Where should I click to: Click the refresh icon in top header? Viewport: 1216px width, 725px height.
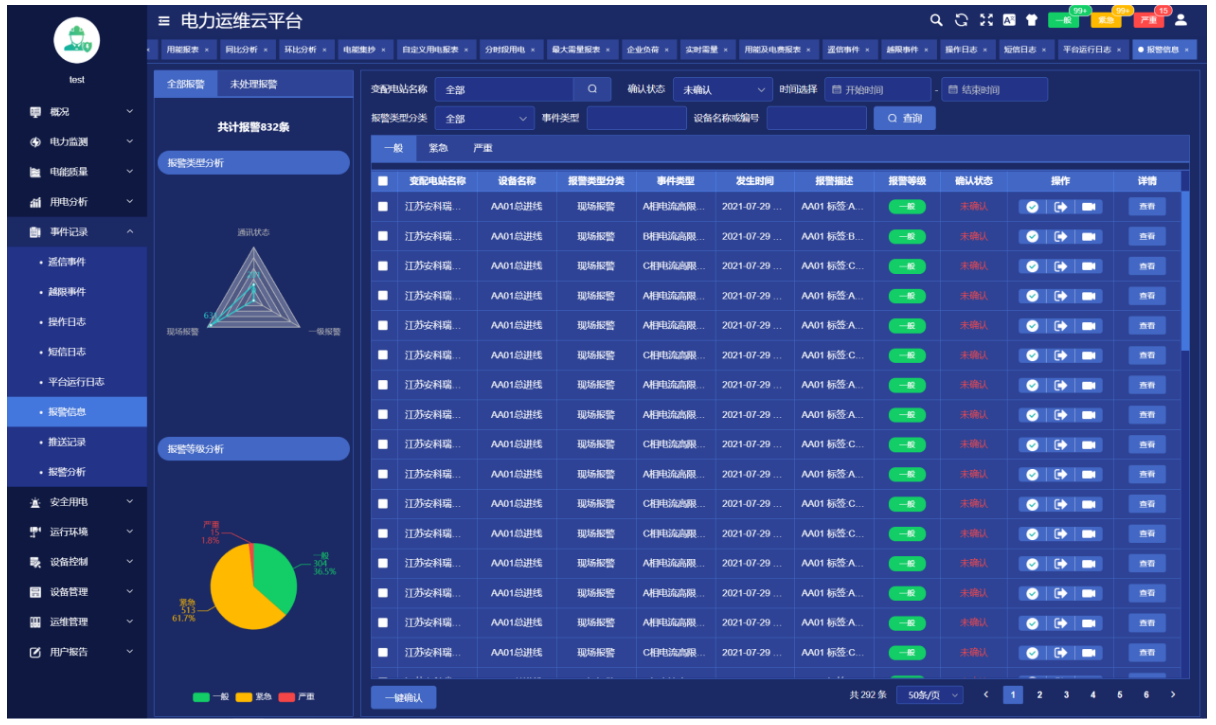pos(961,20)
